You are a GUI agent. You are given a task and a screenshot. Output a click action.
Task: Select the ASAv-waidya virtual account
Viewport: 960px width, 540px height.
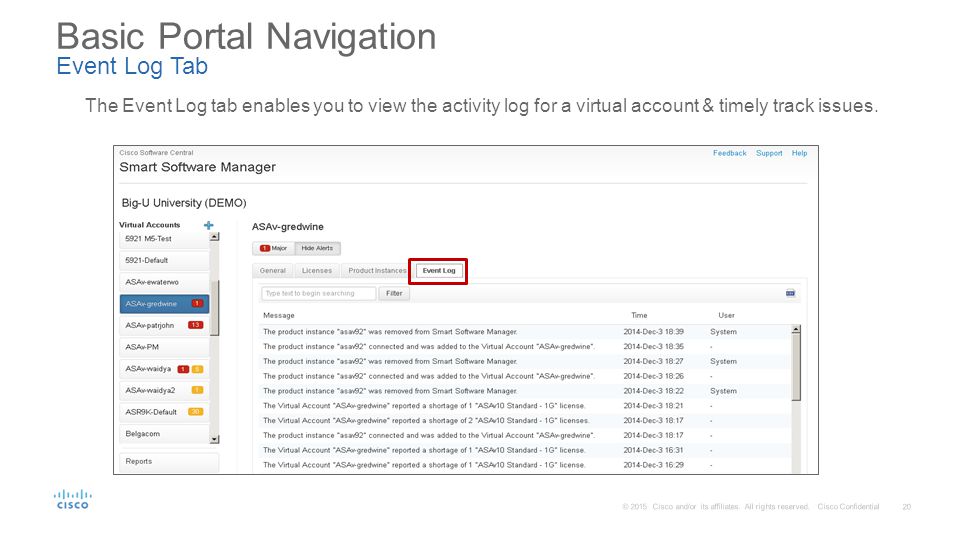click(x=164, y=369)
